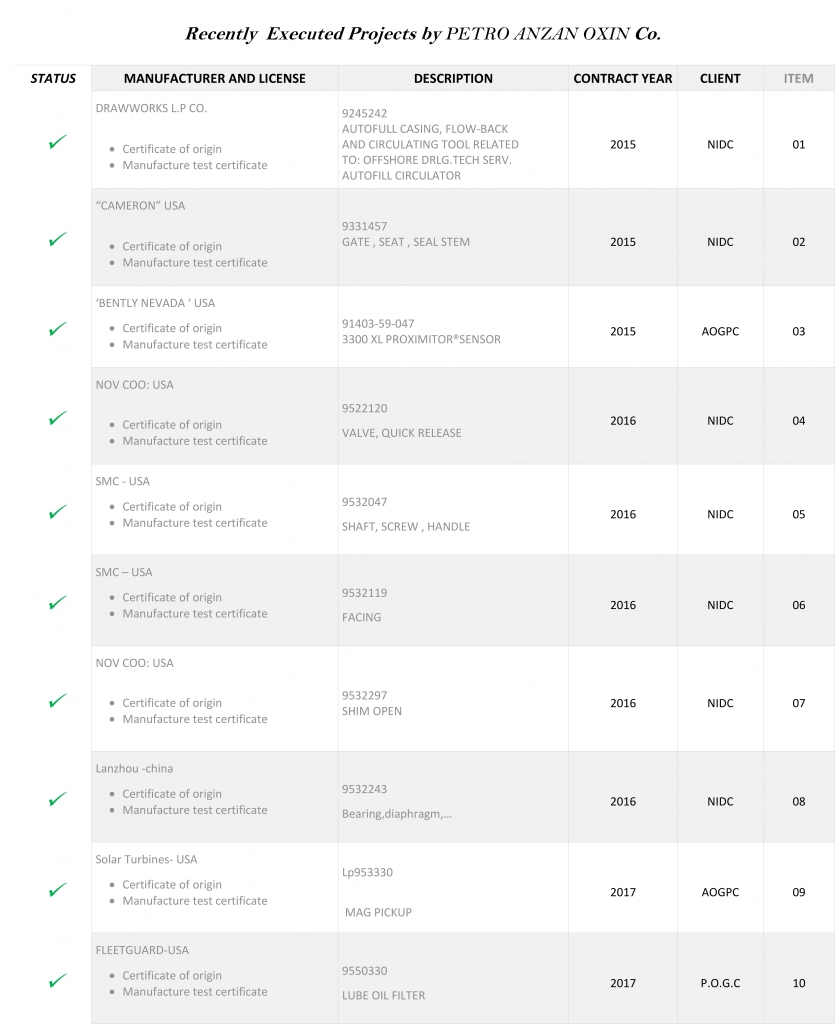Viewport: 835px width, 1024px height.
Task: Click the ITEM column header
Action: click(x=798, y=78)
